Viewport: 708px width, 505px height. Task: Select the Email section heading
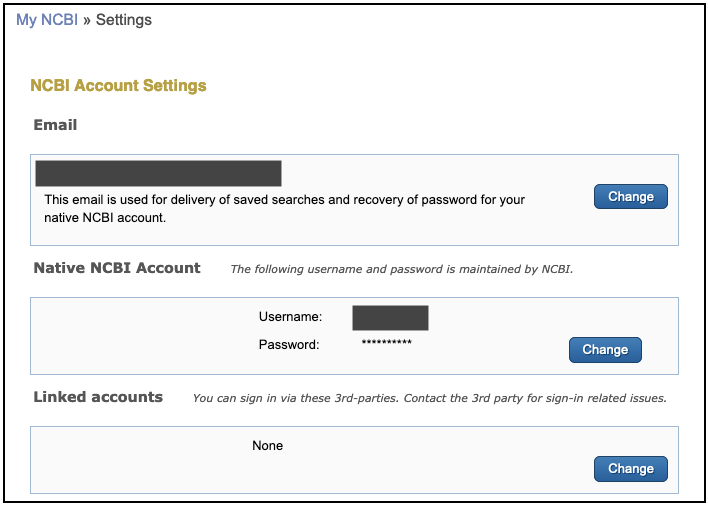[x=55, y=125]
